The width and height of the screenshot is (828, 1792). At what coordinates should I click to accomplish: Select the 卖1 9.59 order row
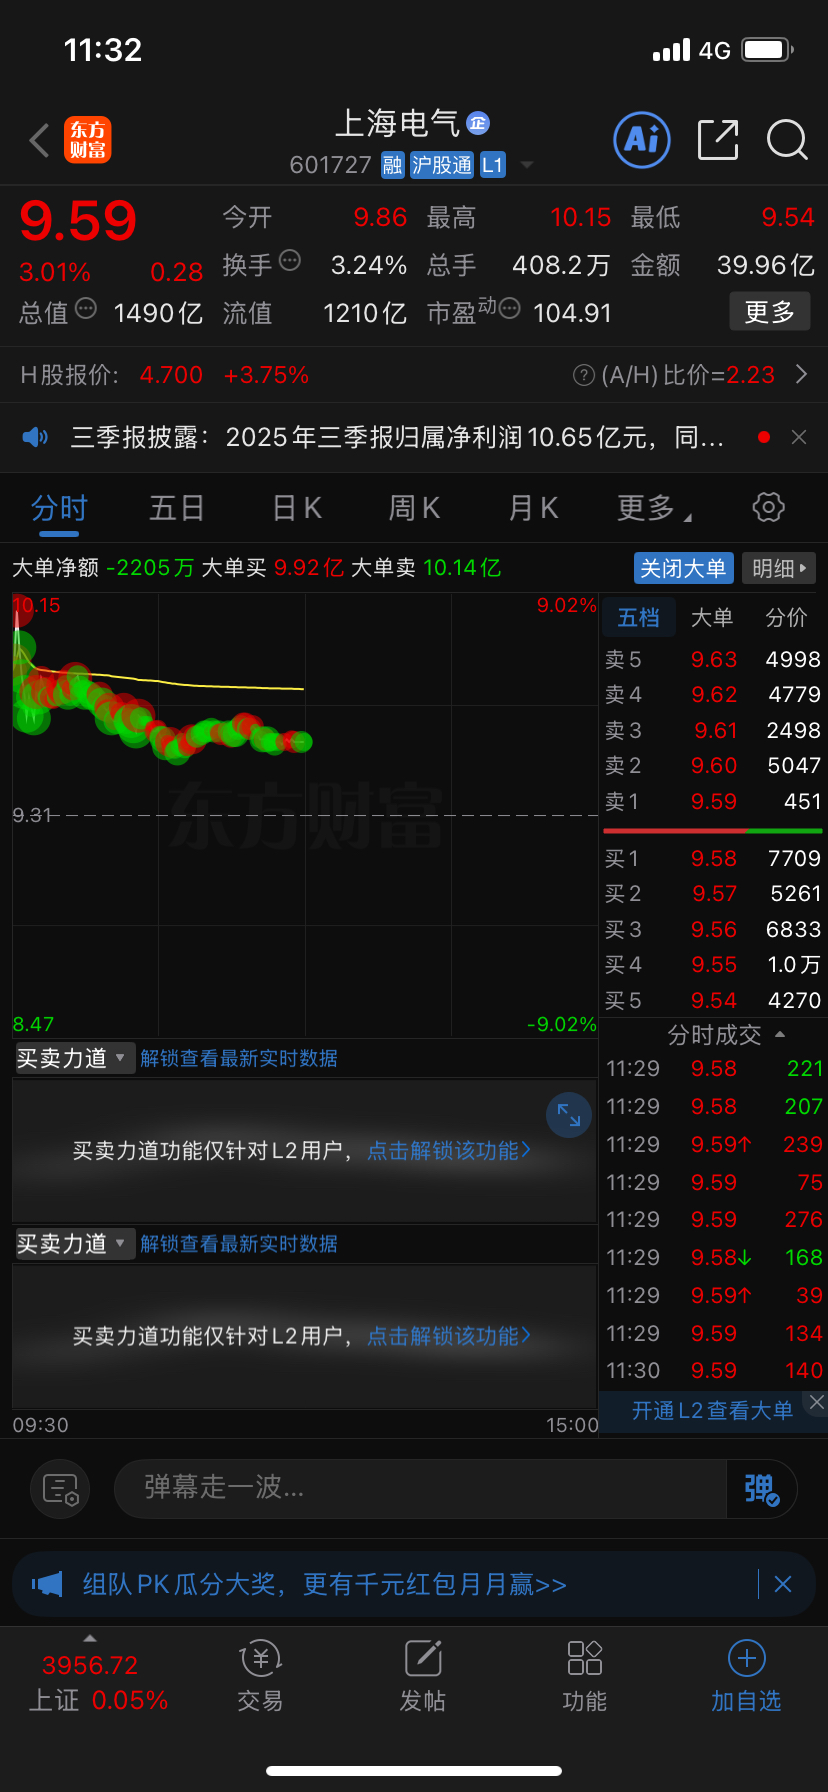click(x=713, y=801)
